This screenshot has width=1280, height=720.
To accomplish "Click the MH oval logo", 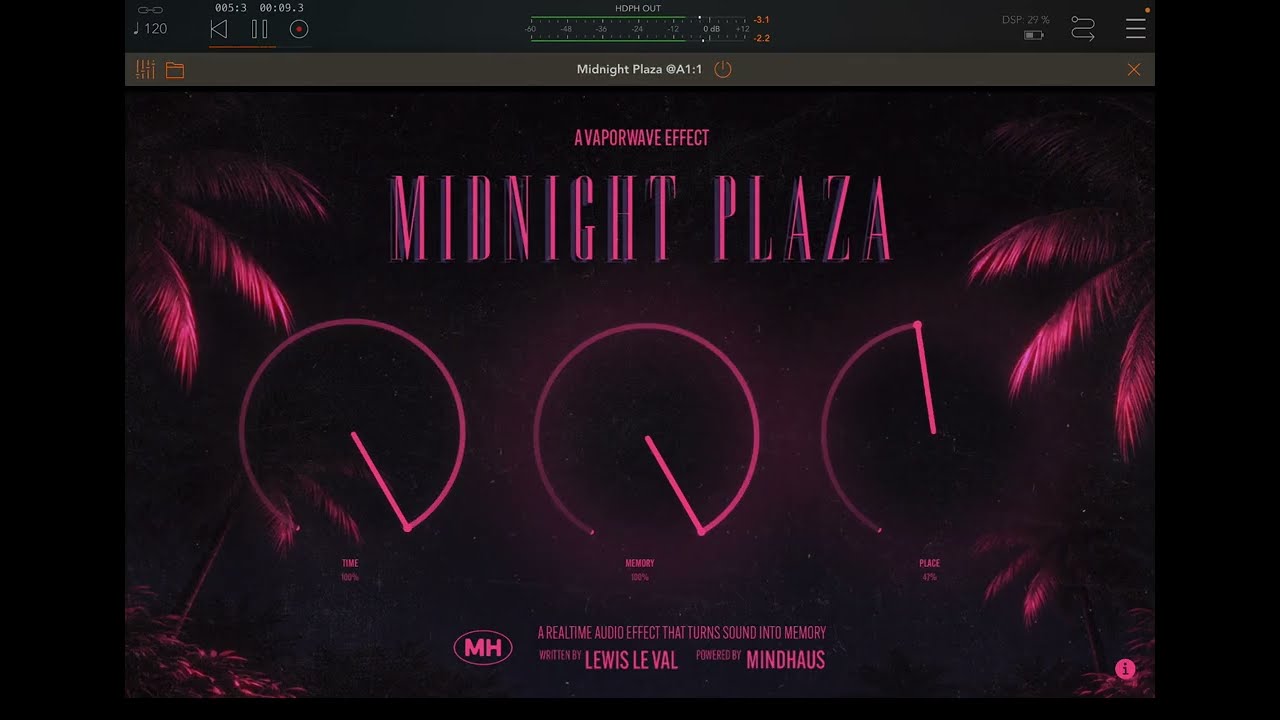I will [483, 648].
